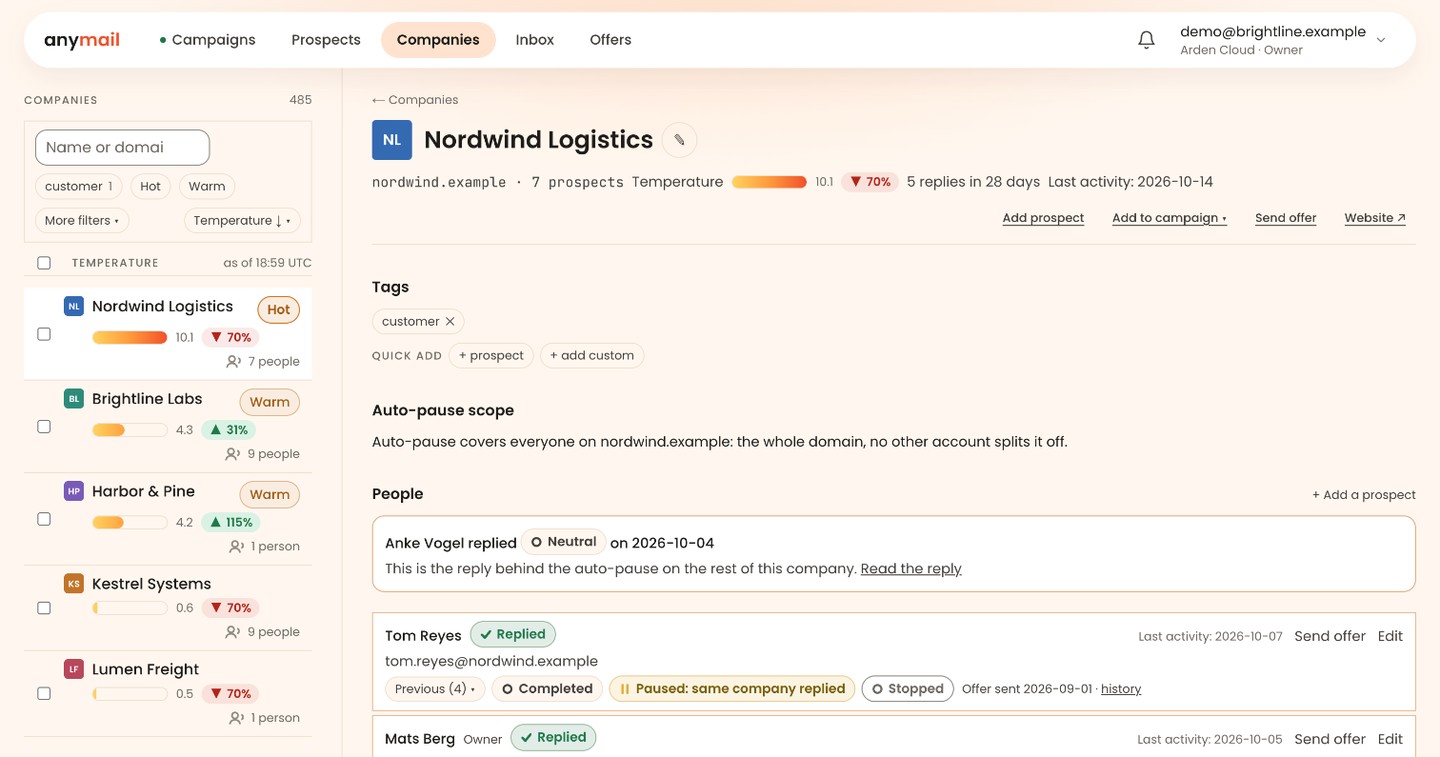Navigate to the Offers tab

pyautogui.click(x=611, y=40)
